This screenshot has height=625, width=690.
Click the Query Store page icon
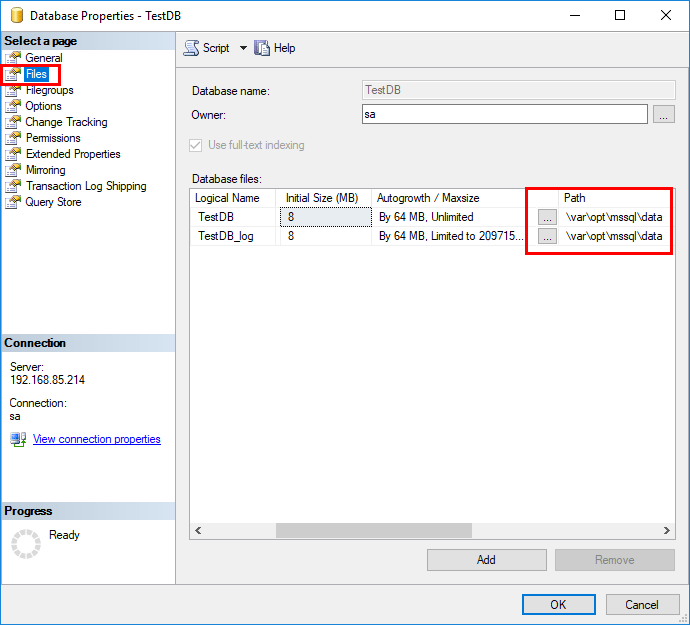(13, 202)
